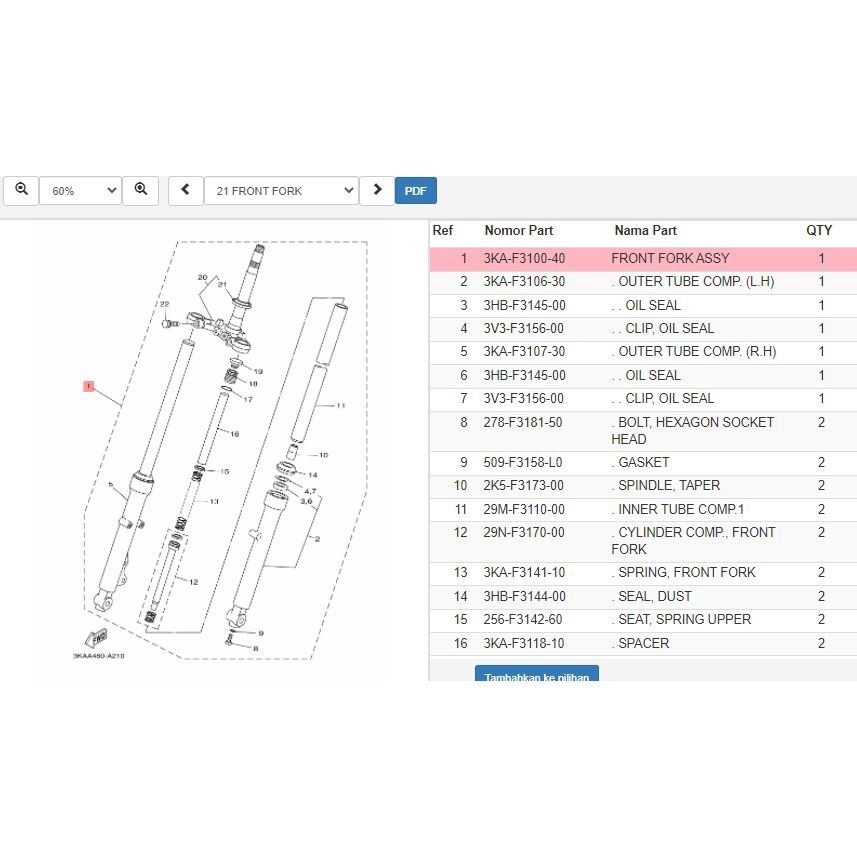This screenshot has width=857, height=857.
Task: Click the FWD direction icon in diagram
Action: (97, 638)
